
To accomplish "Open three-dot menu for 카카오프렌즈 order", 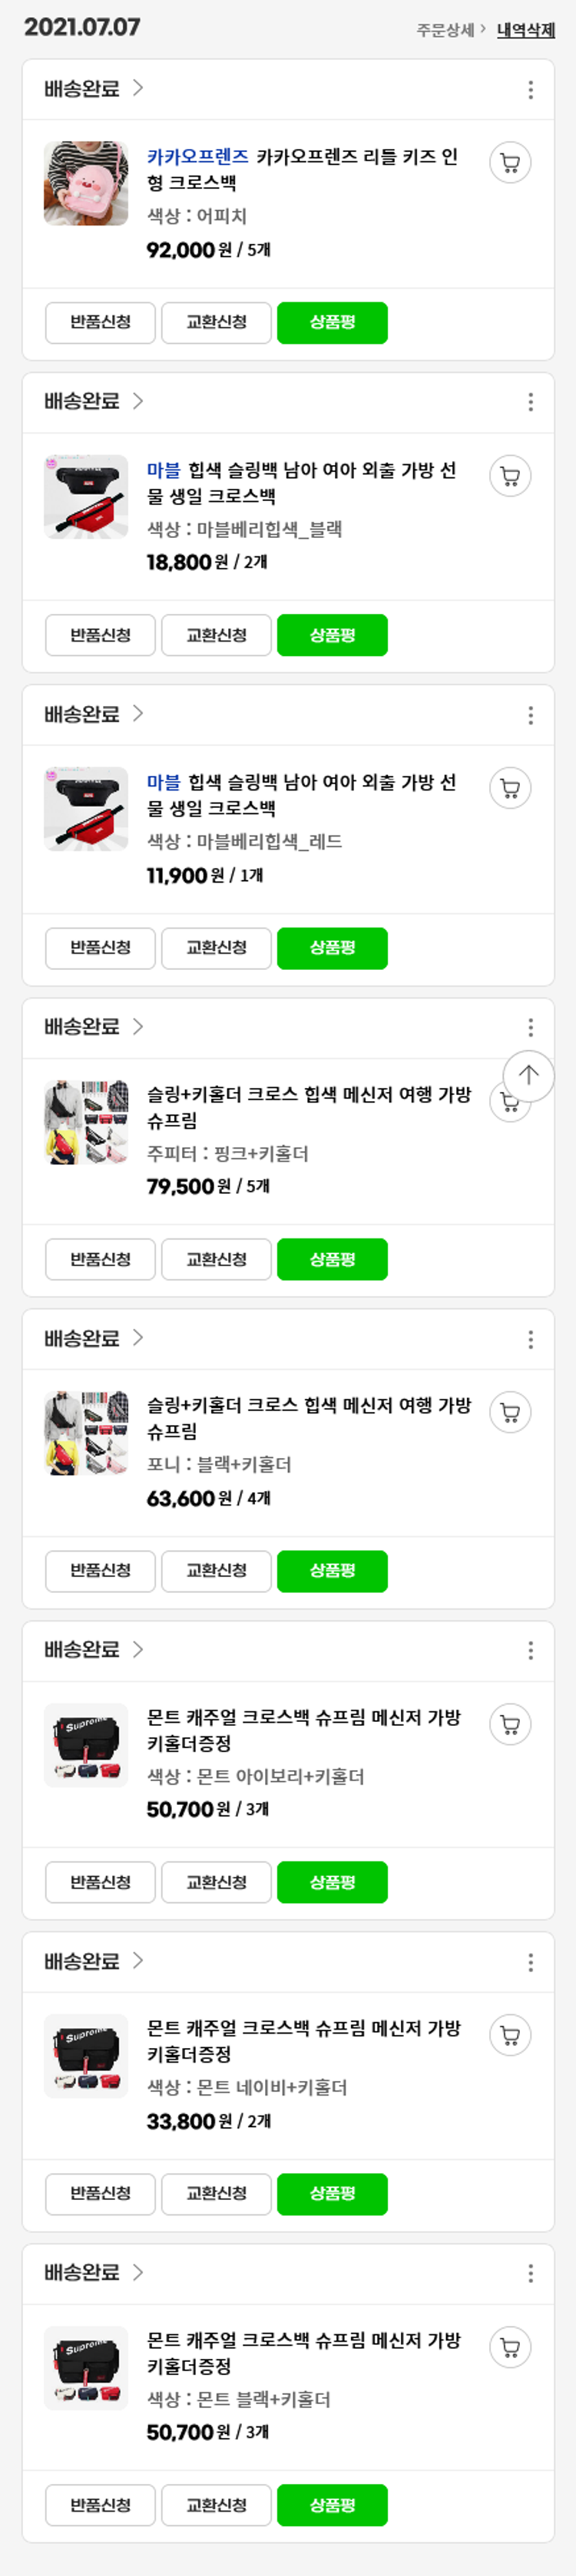I will point(530,90).
